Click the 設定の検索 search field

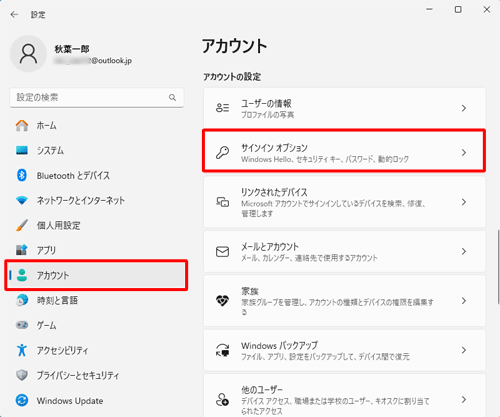coord(97,97)
